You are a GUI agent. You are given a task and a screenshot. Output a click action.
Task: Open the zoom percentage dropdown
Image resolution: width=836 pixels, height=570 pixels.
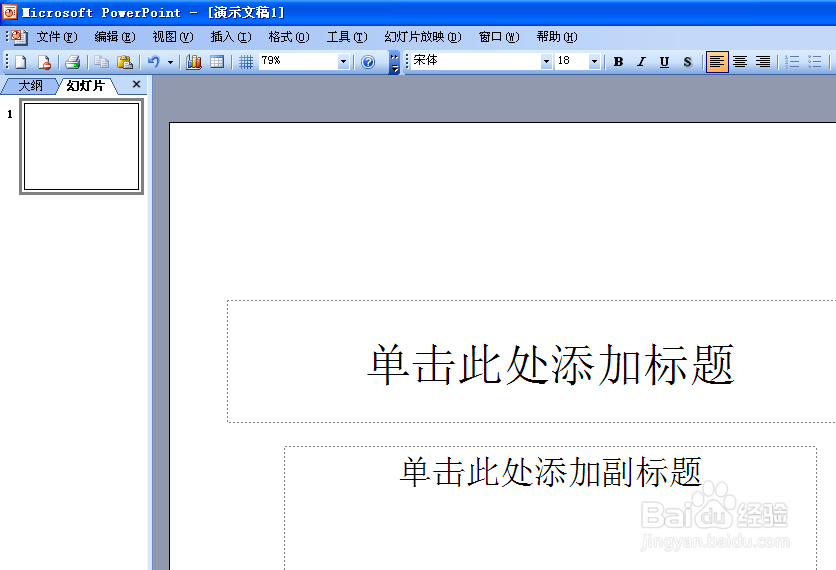343,62
